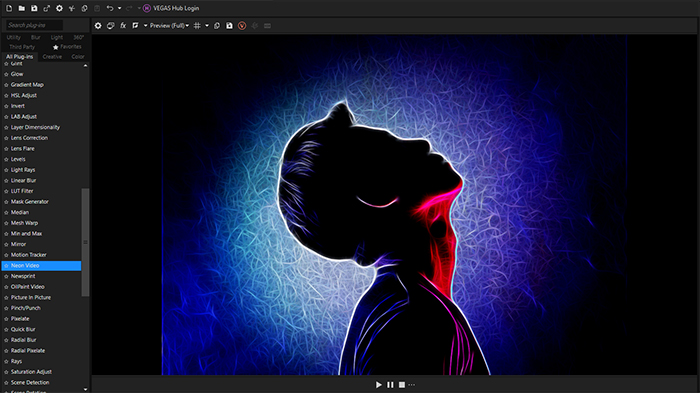Open the split screen view dropdown arrow
Screen dimensions: 700x393
tap(145, 25)
